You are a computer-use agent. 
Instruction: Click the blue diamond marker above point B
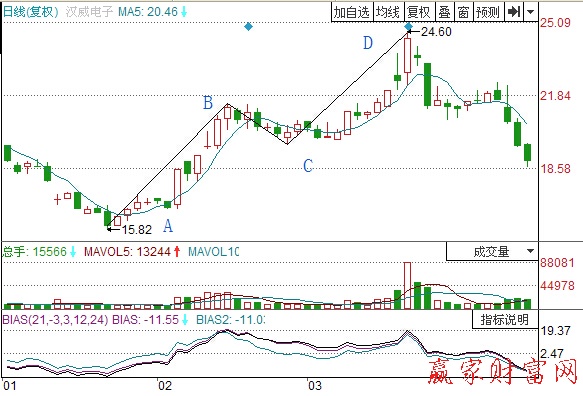[x=248, y=26]
